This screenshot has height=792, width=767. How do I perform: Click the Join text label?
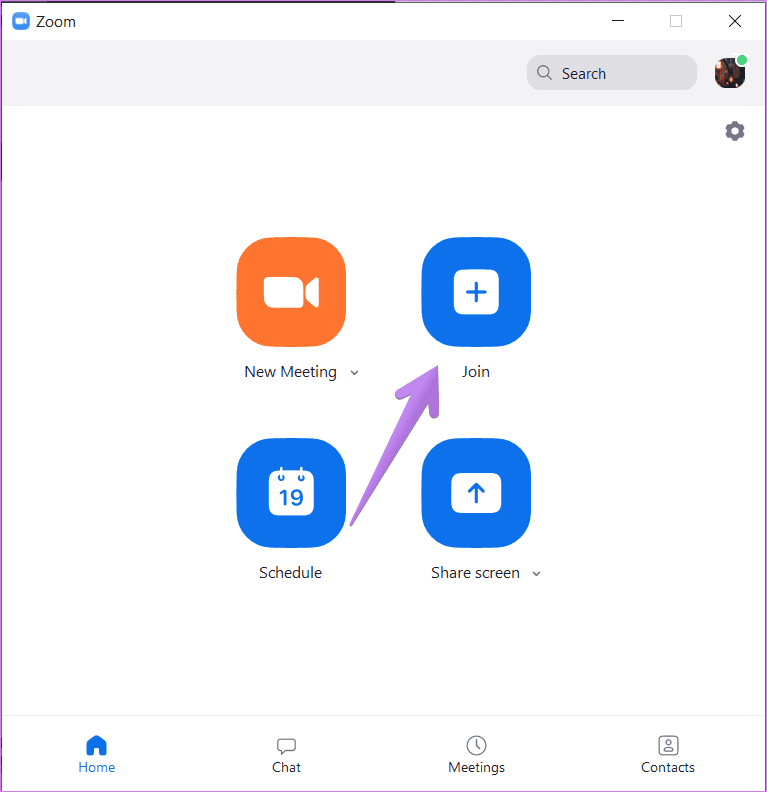pyautogui.click(x=476, y=372)
